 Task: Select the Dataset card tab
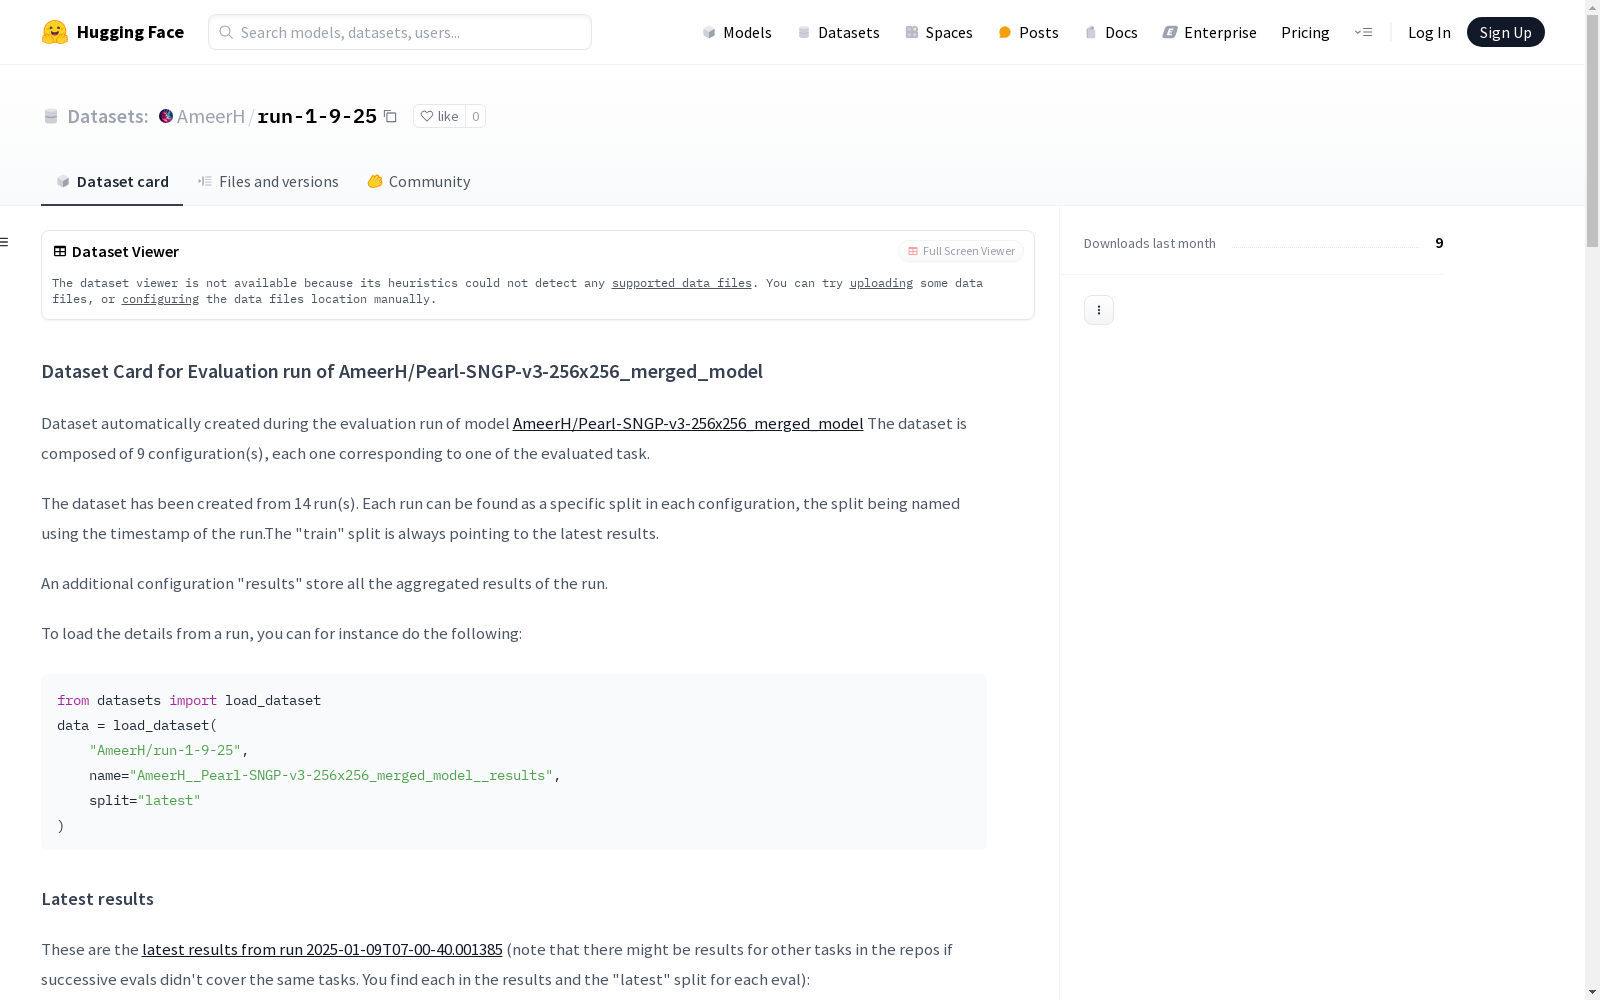[112, 181]
